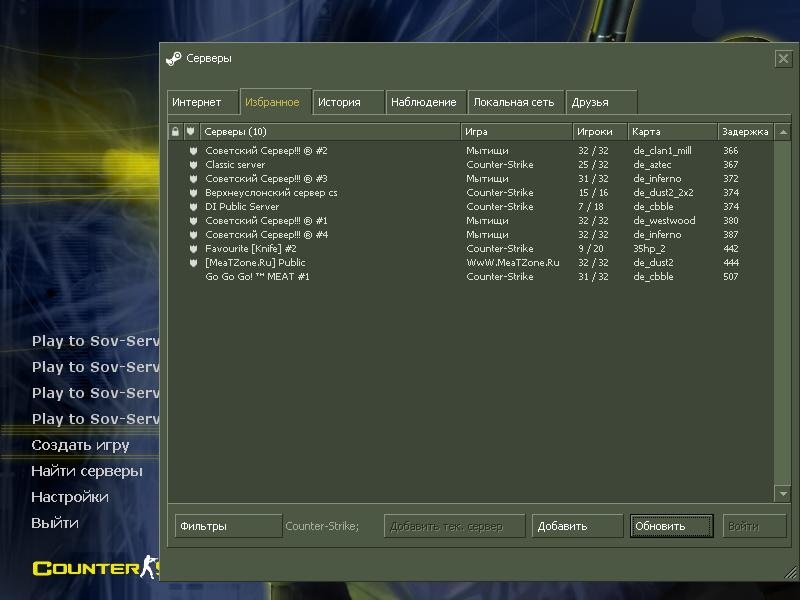800x600 pixels.
Task: Open the Фильтры button
Action: pyautogui.click(x=228, y=526)
